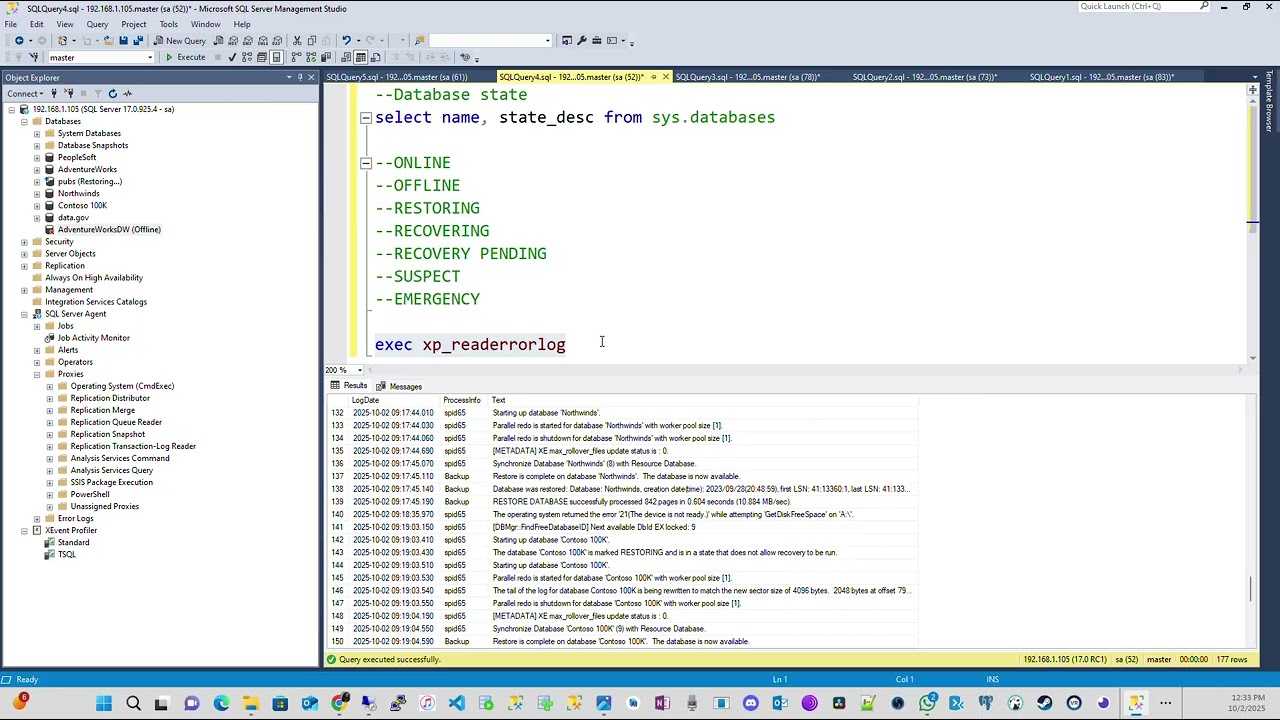Click Object Explorer activity monitor icon
Image resolution: width=1280 pixels, height=720 pixels.
point(127,93)
